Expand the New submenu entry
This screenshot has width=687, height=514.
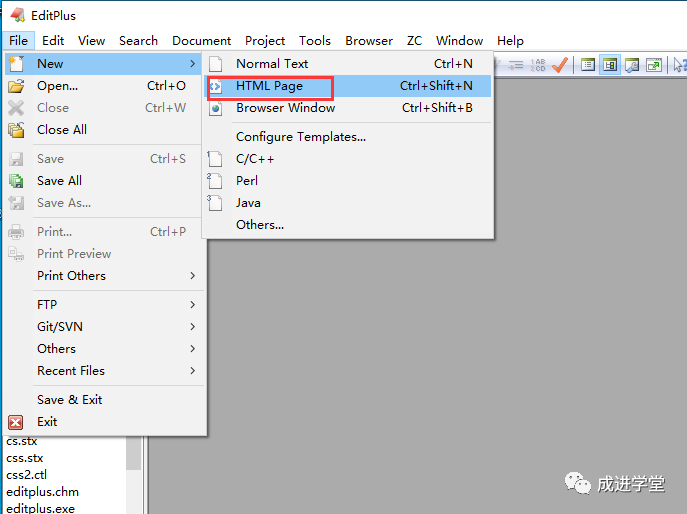point(103,64)
